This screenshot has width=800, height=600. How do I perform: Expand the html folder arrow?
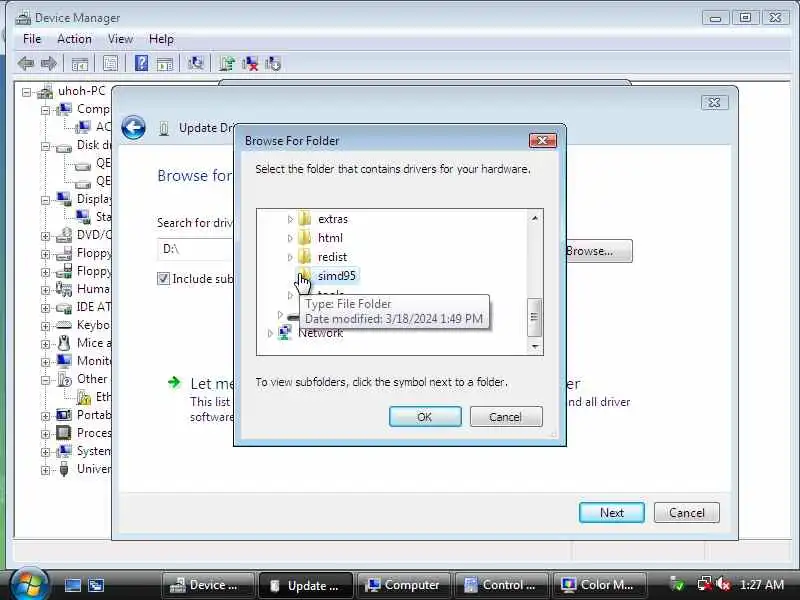point(290,238)
